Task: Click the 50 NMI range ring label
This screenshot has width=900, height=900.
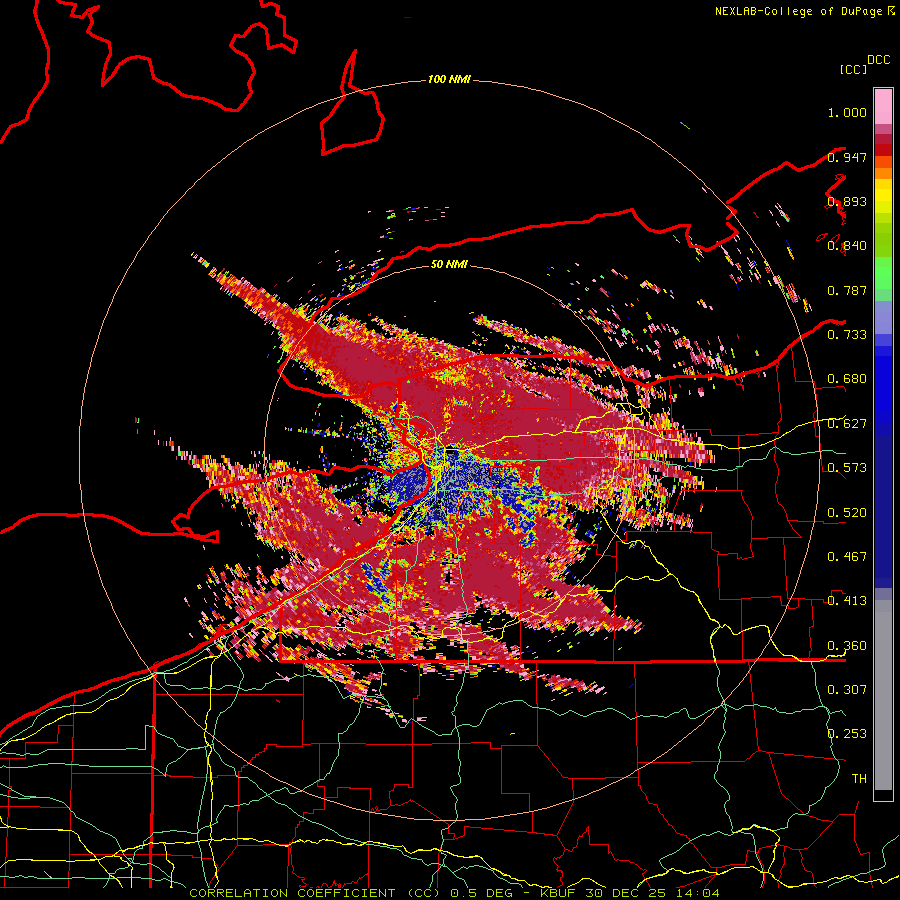Action: pos(449,264)
